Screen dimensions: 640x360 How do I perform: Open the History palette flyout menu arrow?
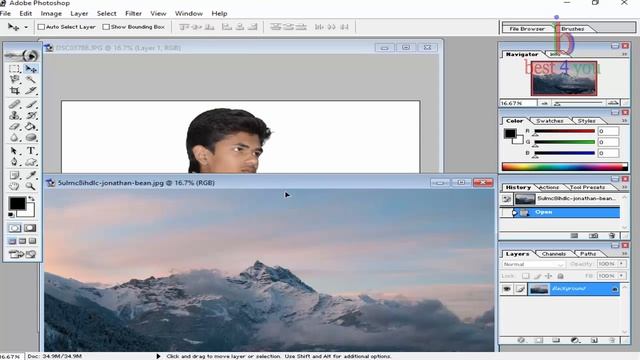pyautogui.click(x=625, y=187)
